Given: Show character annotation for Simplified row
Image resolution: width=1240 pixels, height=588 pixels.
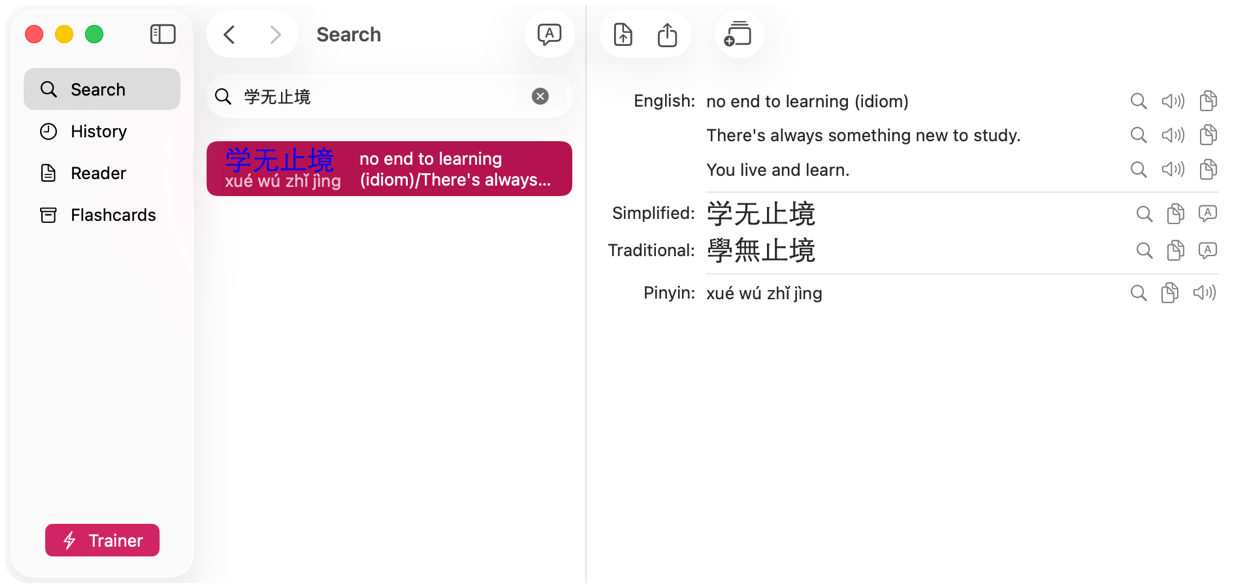Looking at the screenshot, I should click(1208, 213).
